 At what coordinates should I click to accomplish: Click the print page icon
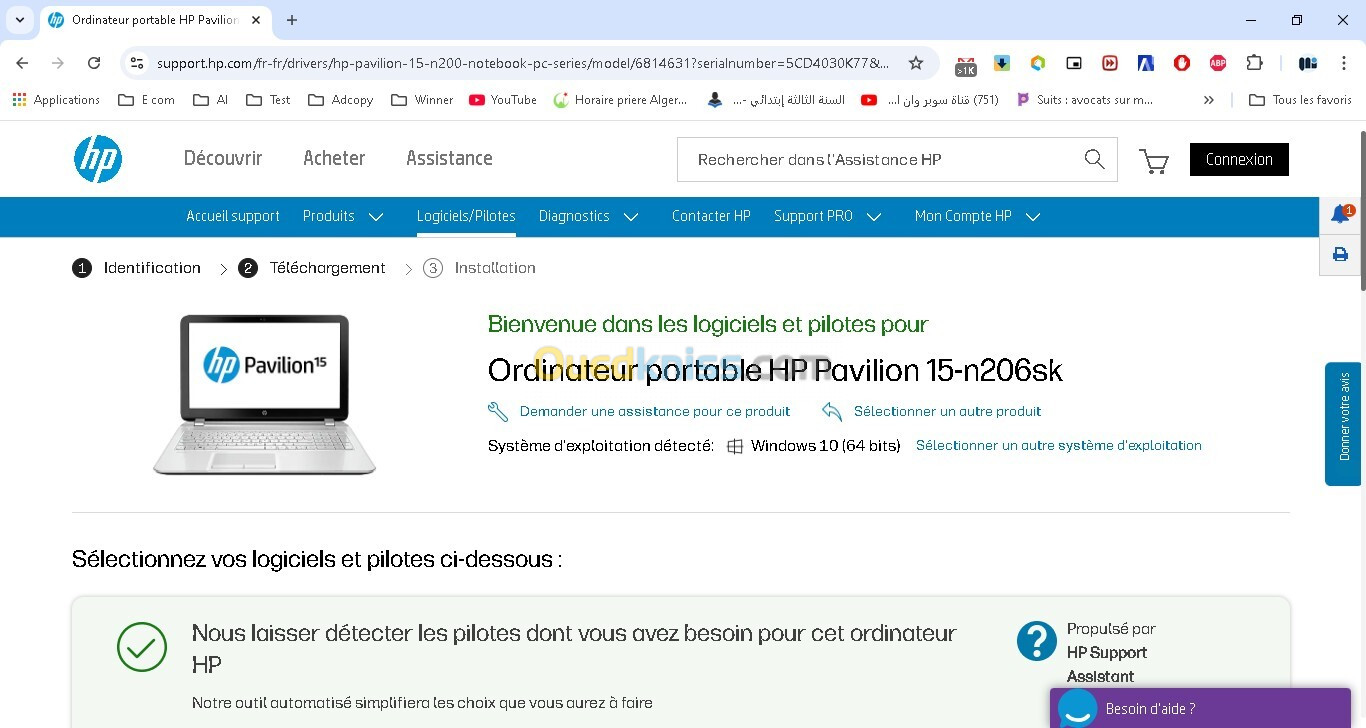point(1340,255)
